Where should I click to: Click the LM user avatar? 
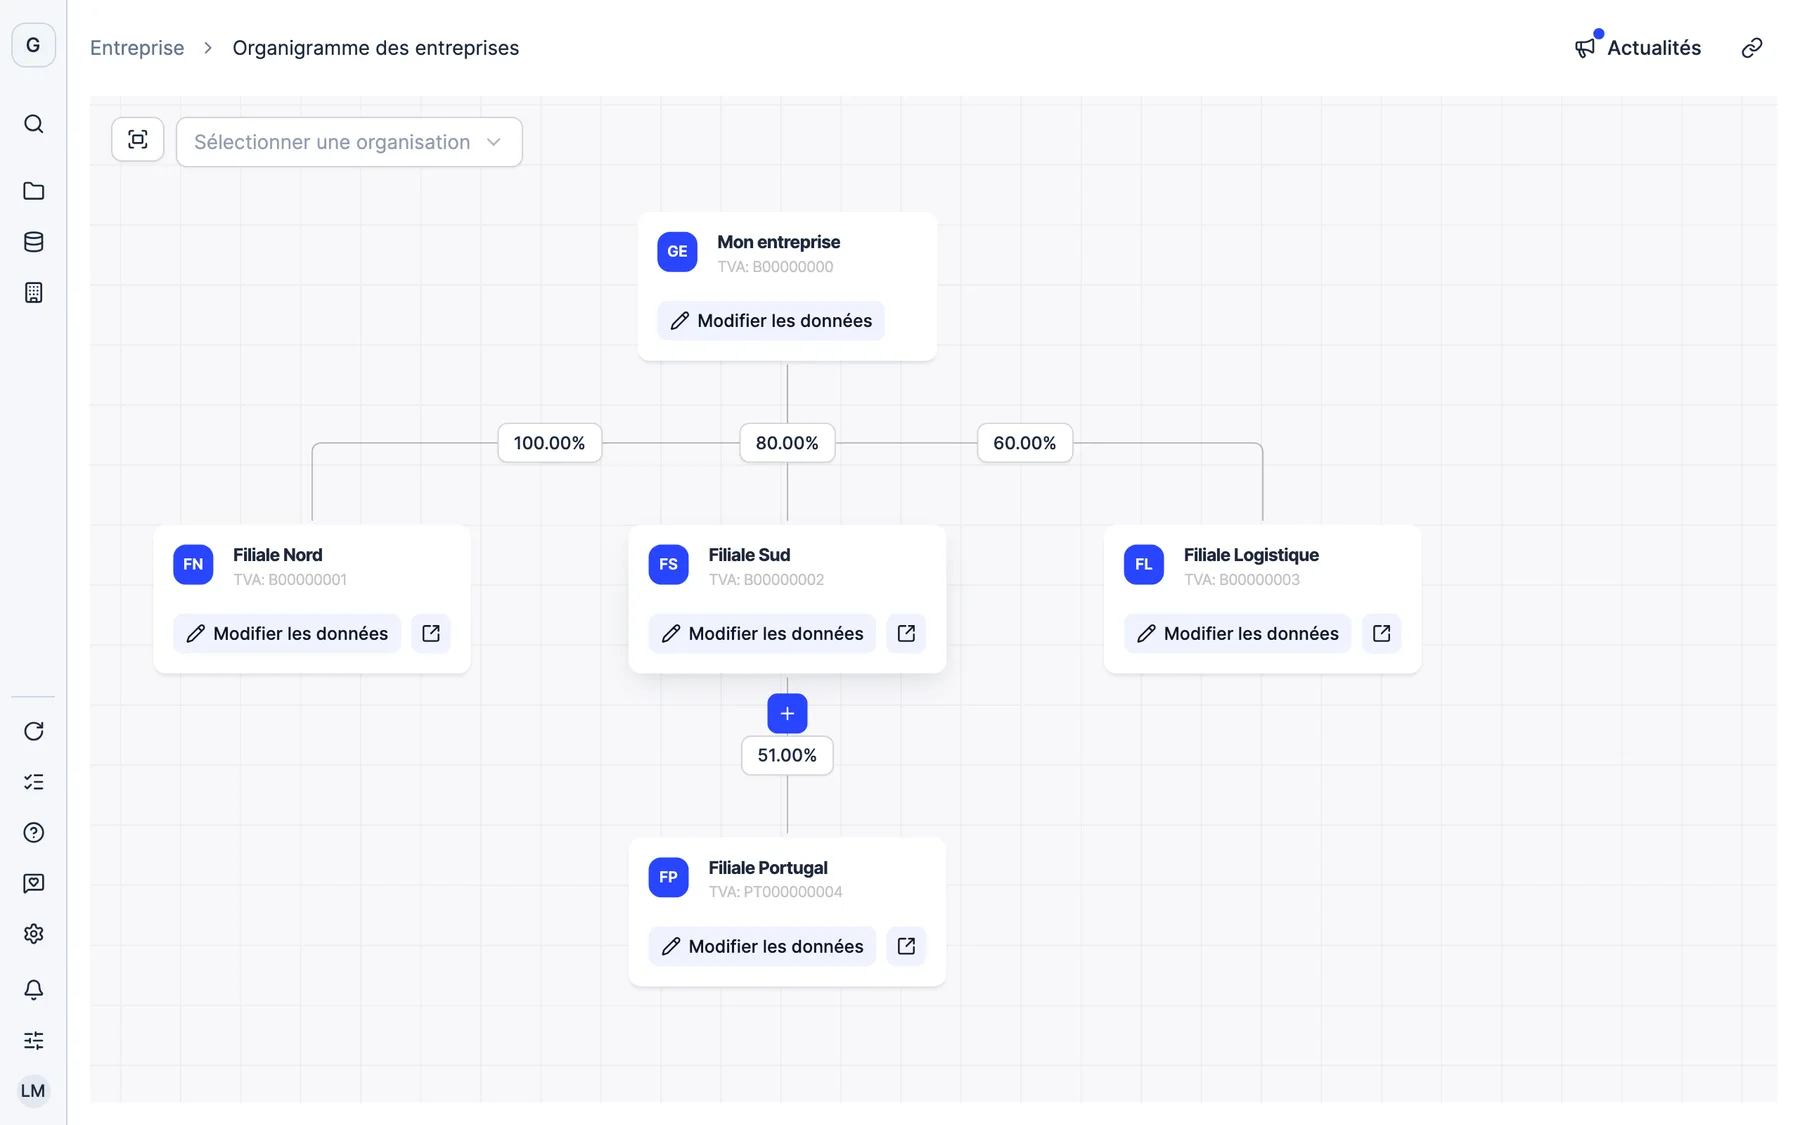pyautogui.click(x=33, y=1091)
